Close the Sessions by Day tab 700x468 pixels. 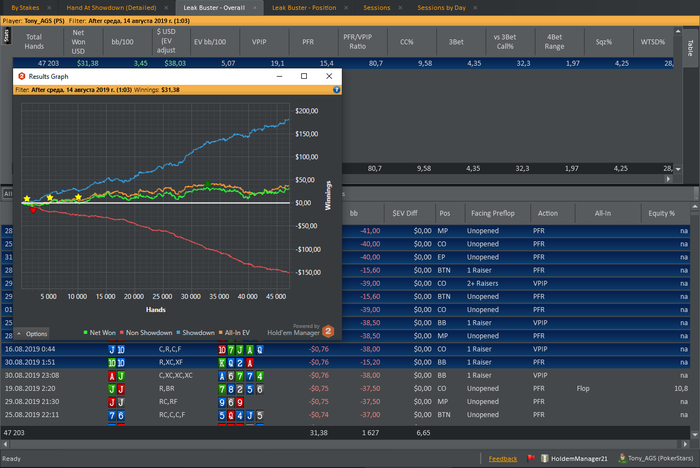tap(475, 8)
